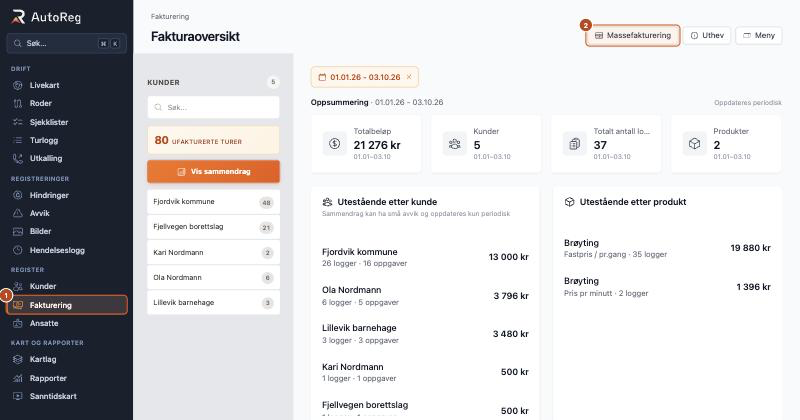Navigate to Turlogg

66,140
